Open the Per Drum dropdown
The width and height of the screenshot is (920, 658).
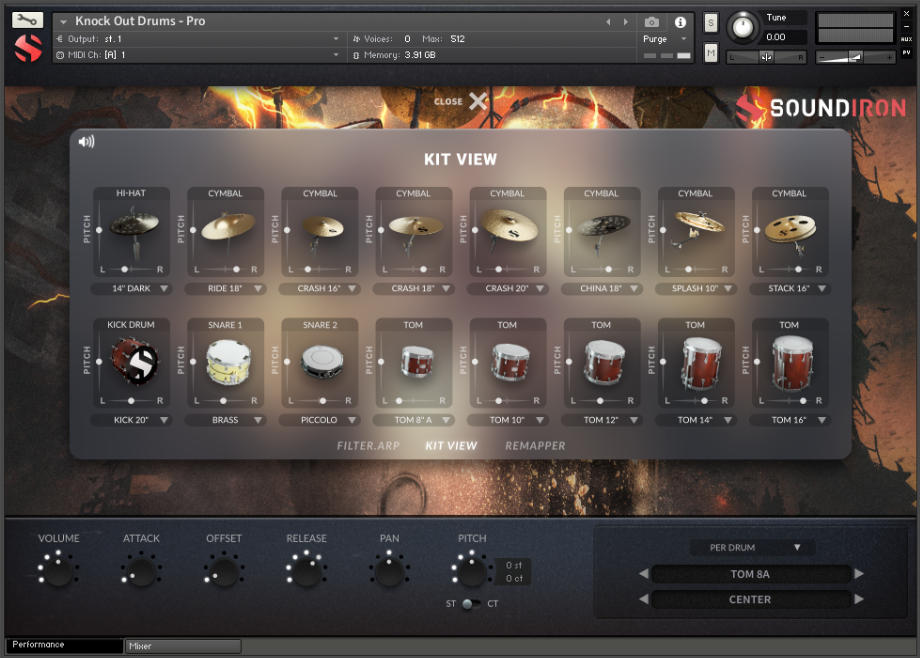[752, 547]
